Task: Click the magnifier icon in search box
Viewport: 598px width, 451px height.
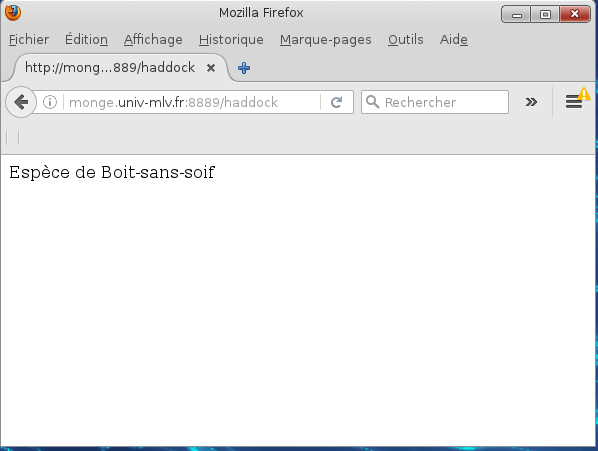Action: (x=373, y=102)
